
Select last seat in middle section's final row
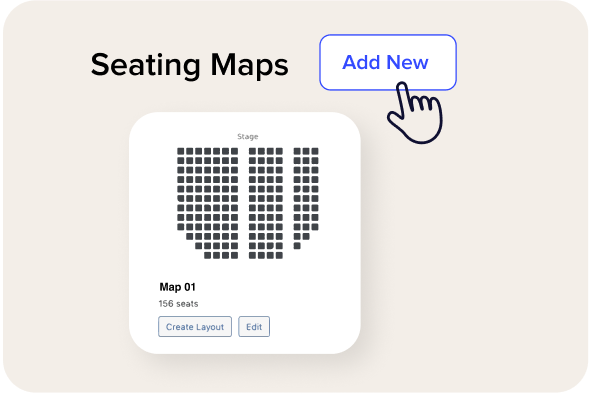pos(279,255)
